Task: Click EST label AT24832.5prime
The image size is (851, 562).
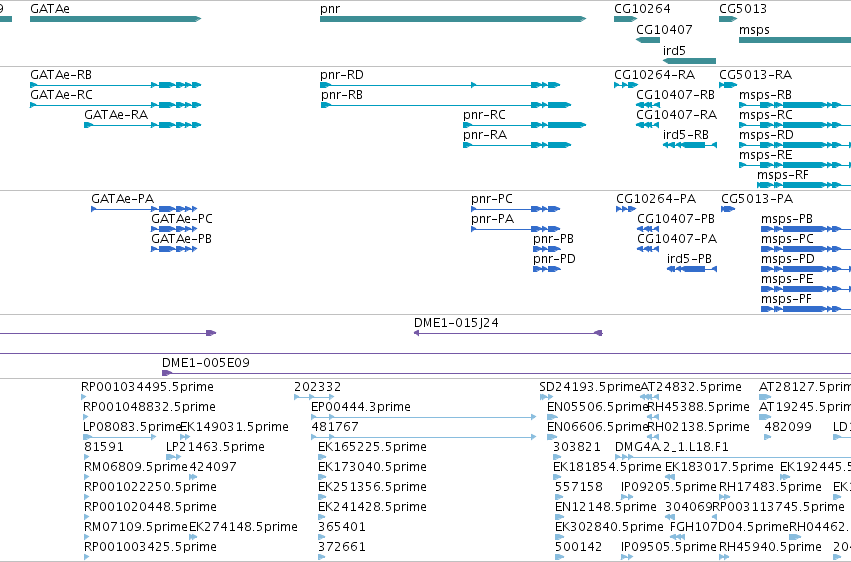Action: tap(691, 387)
